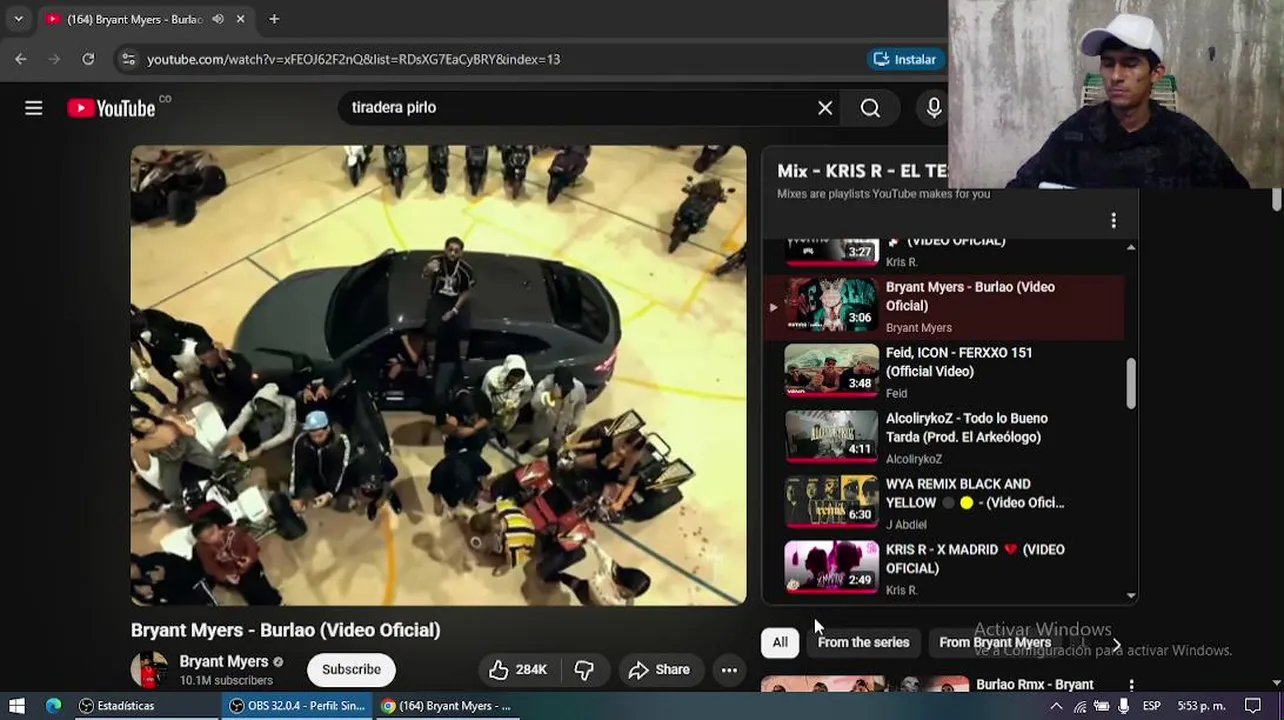The width and height of the screenshot is (1284, 720).
Task: Go to YouTube home via logo
Action: (x=112, y=108)
